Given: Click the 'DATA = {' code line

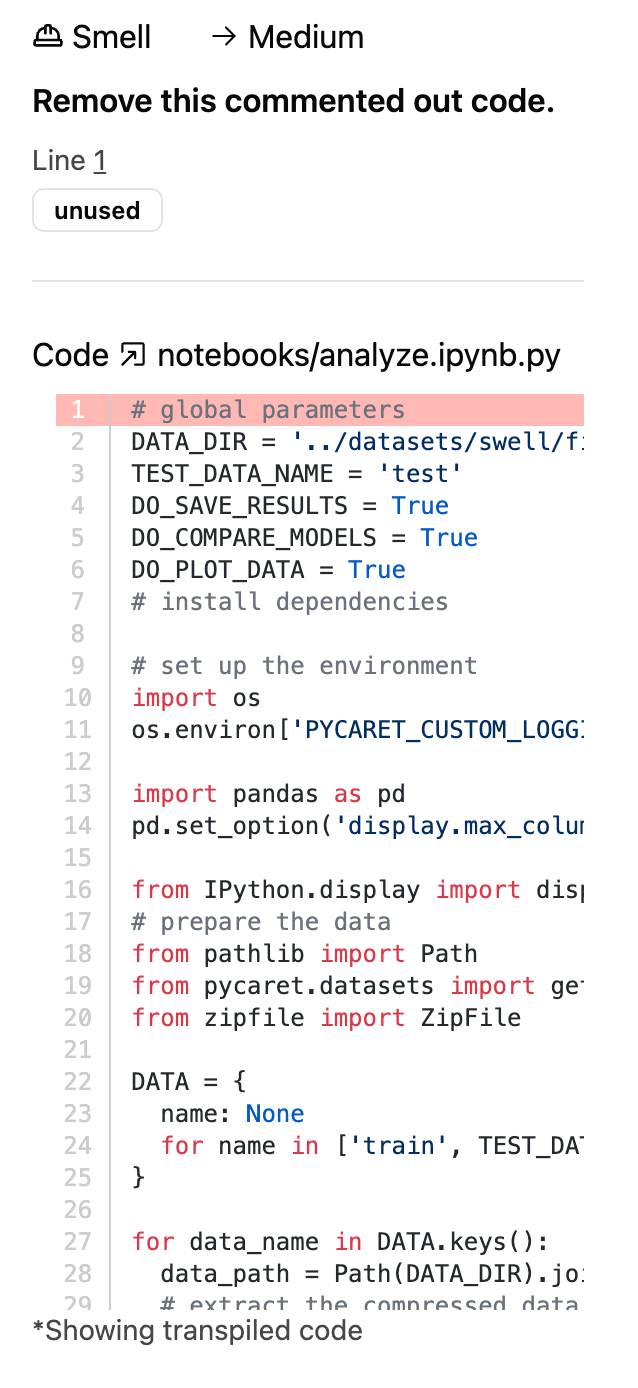Looking at the screenshot, I should [x=189, y=1082].
